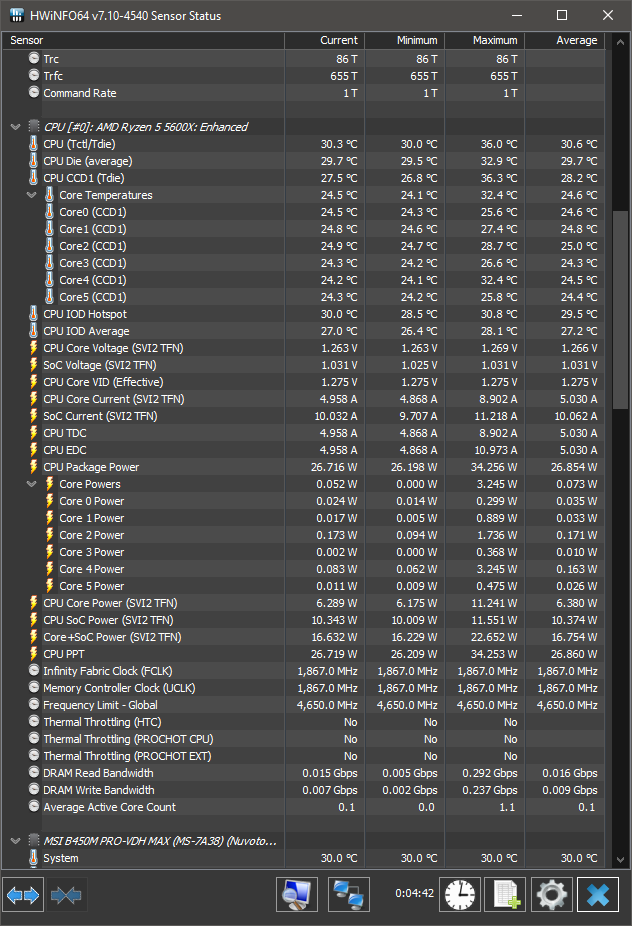The height and width of the screenshot is (926, 632).
Task: Select the CPU EDC row label
Action: click(x=65, y=450)
